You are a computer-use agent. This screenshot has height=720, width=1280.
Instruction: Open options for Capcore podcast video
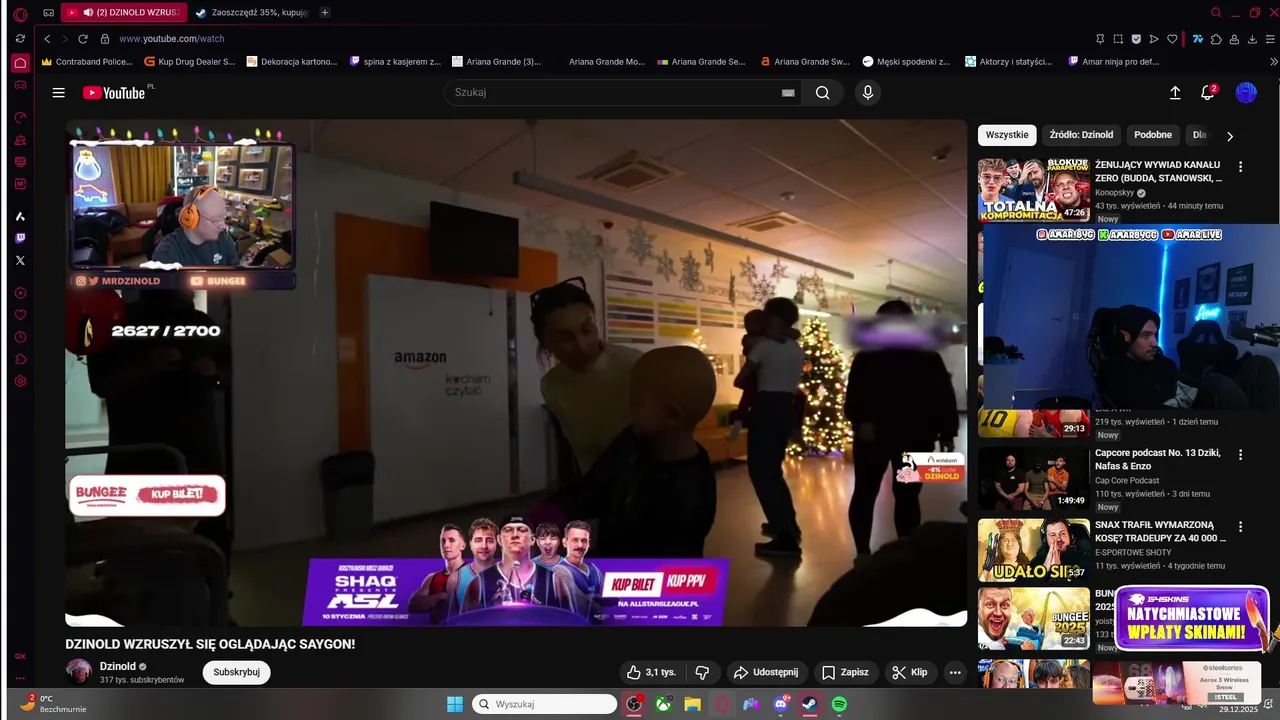1241,454
